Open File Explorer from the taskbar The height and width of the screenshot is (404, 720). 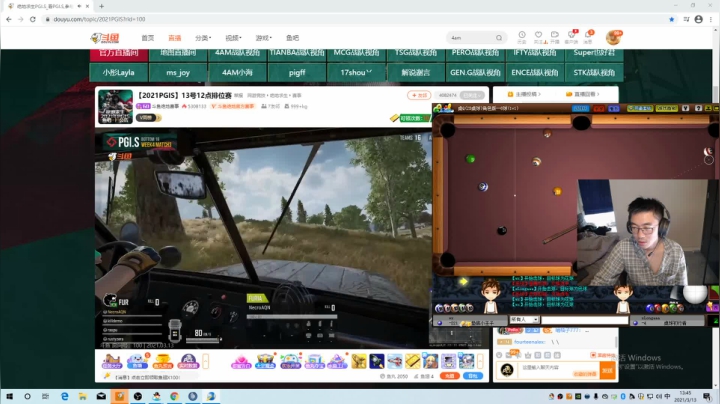click(83, 396)
